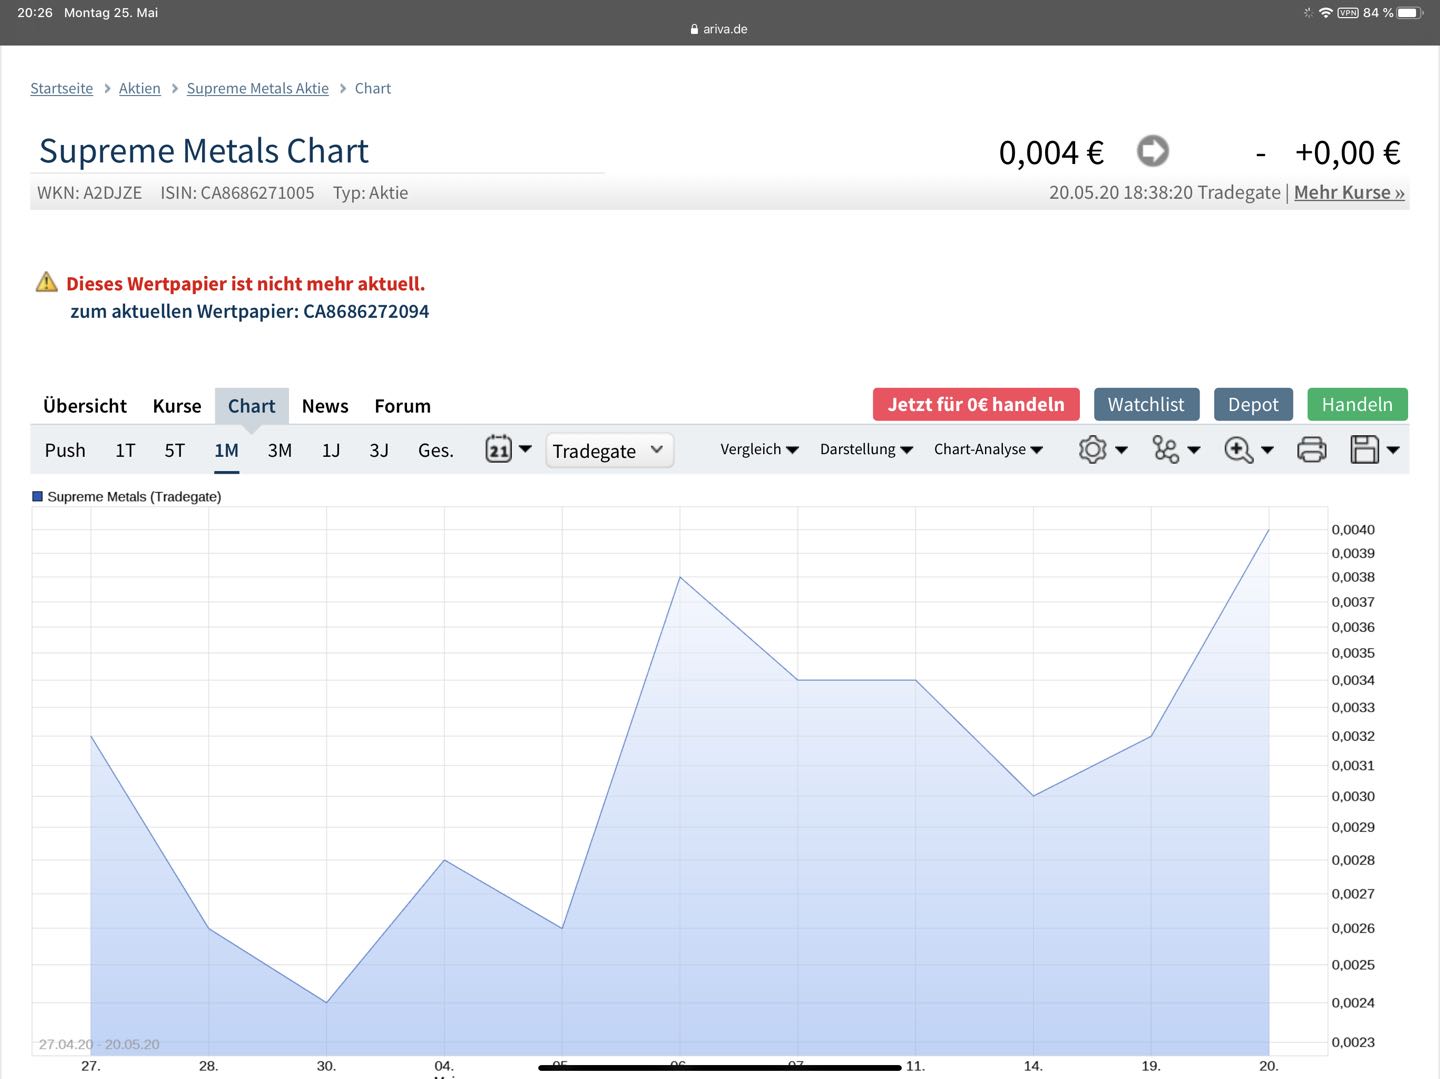Screen dimensions: 1440x1079
Task: Click the Watchlist button
Action: click(x=1146, y=404)
